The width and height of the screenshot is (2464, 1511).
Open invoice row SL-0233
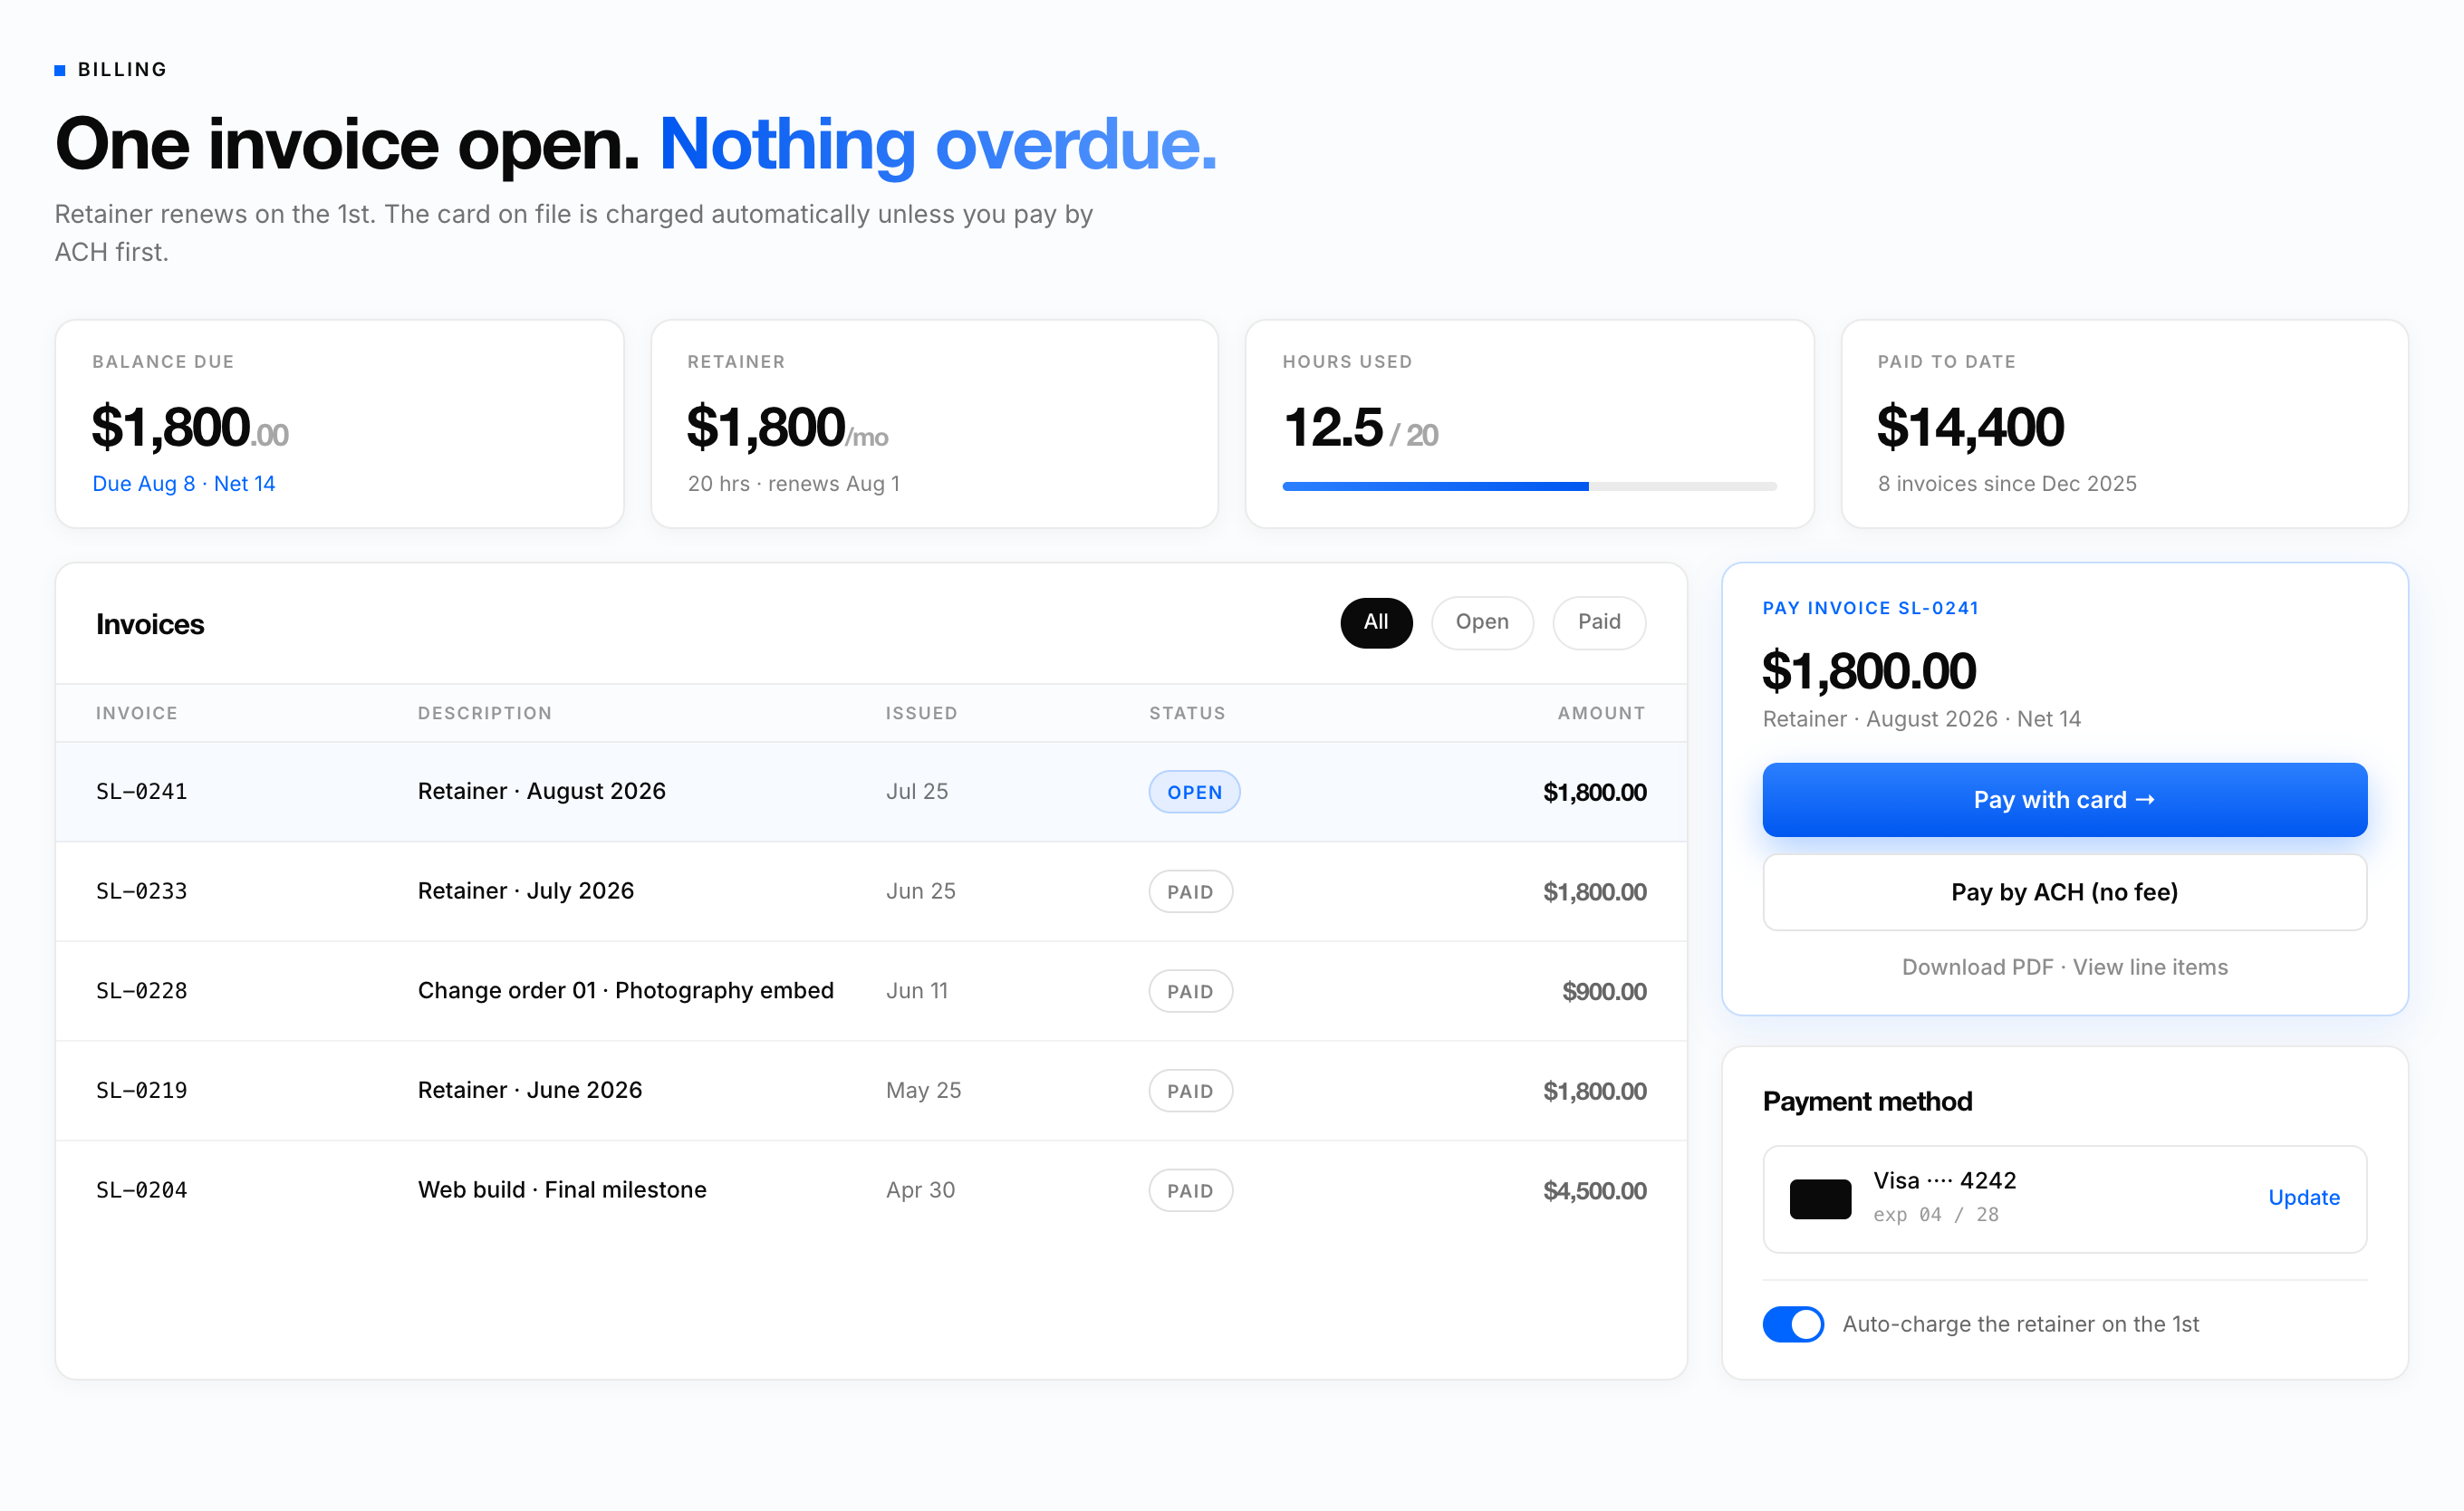pyautogui.click(x=871, y=891)
